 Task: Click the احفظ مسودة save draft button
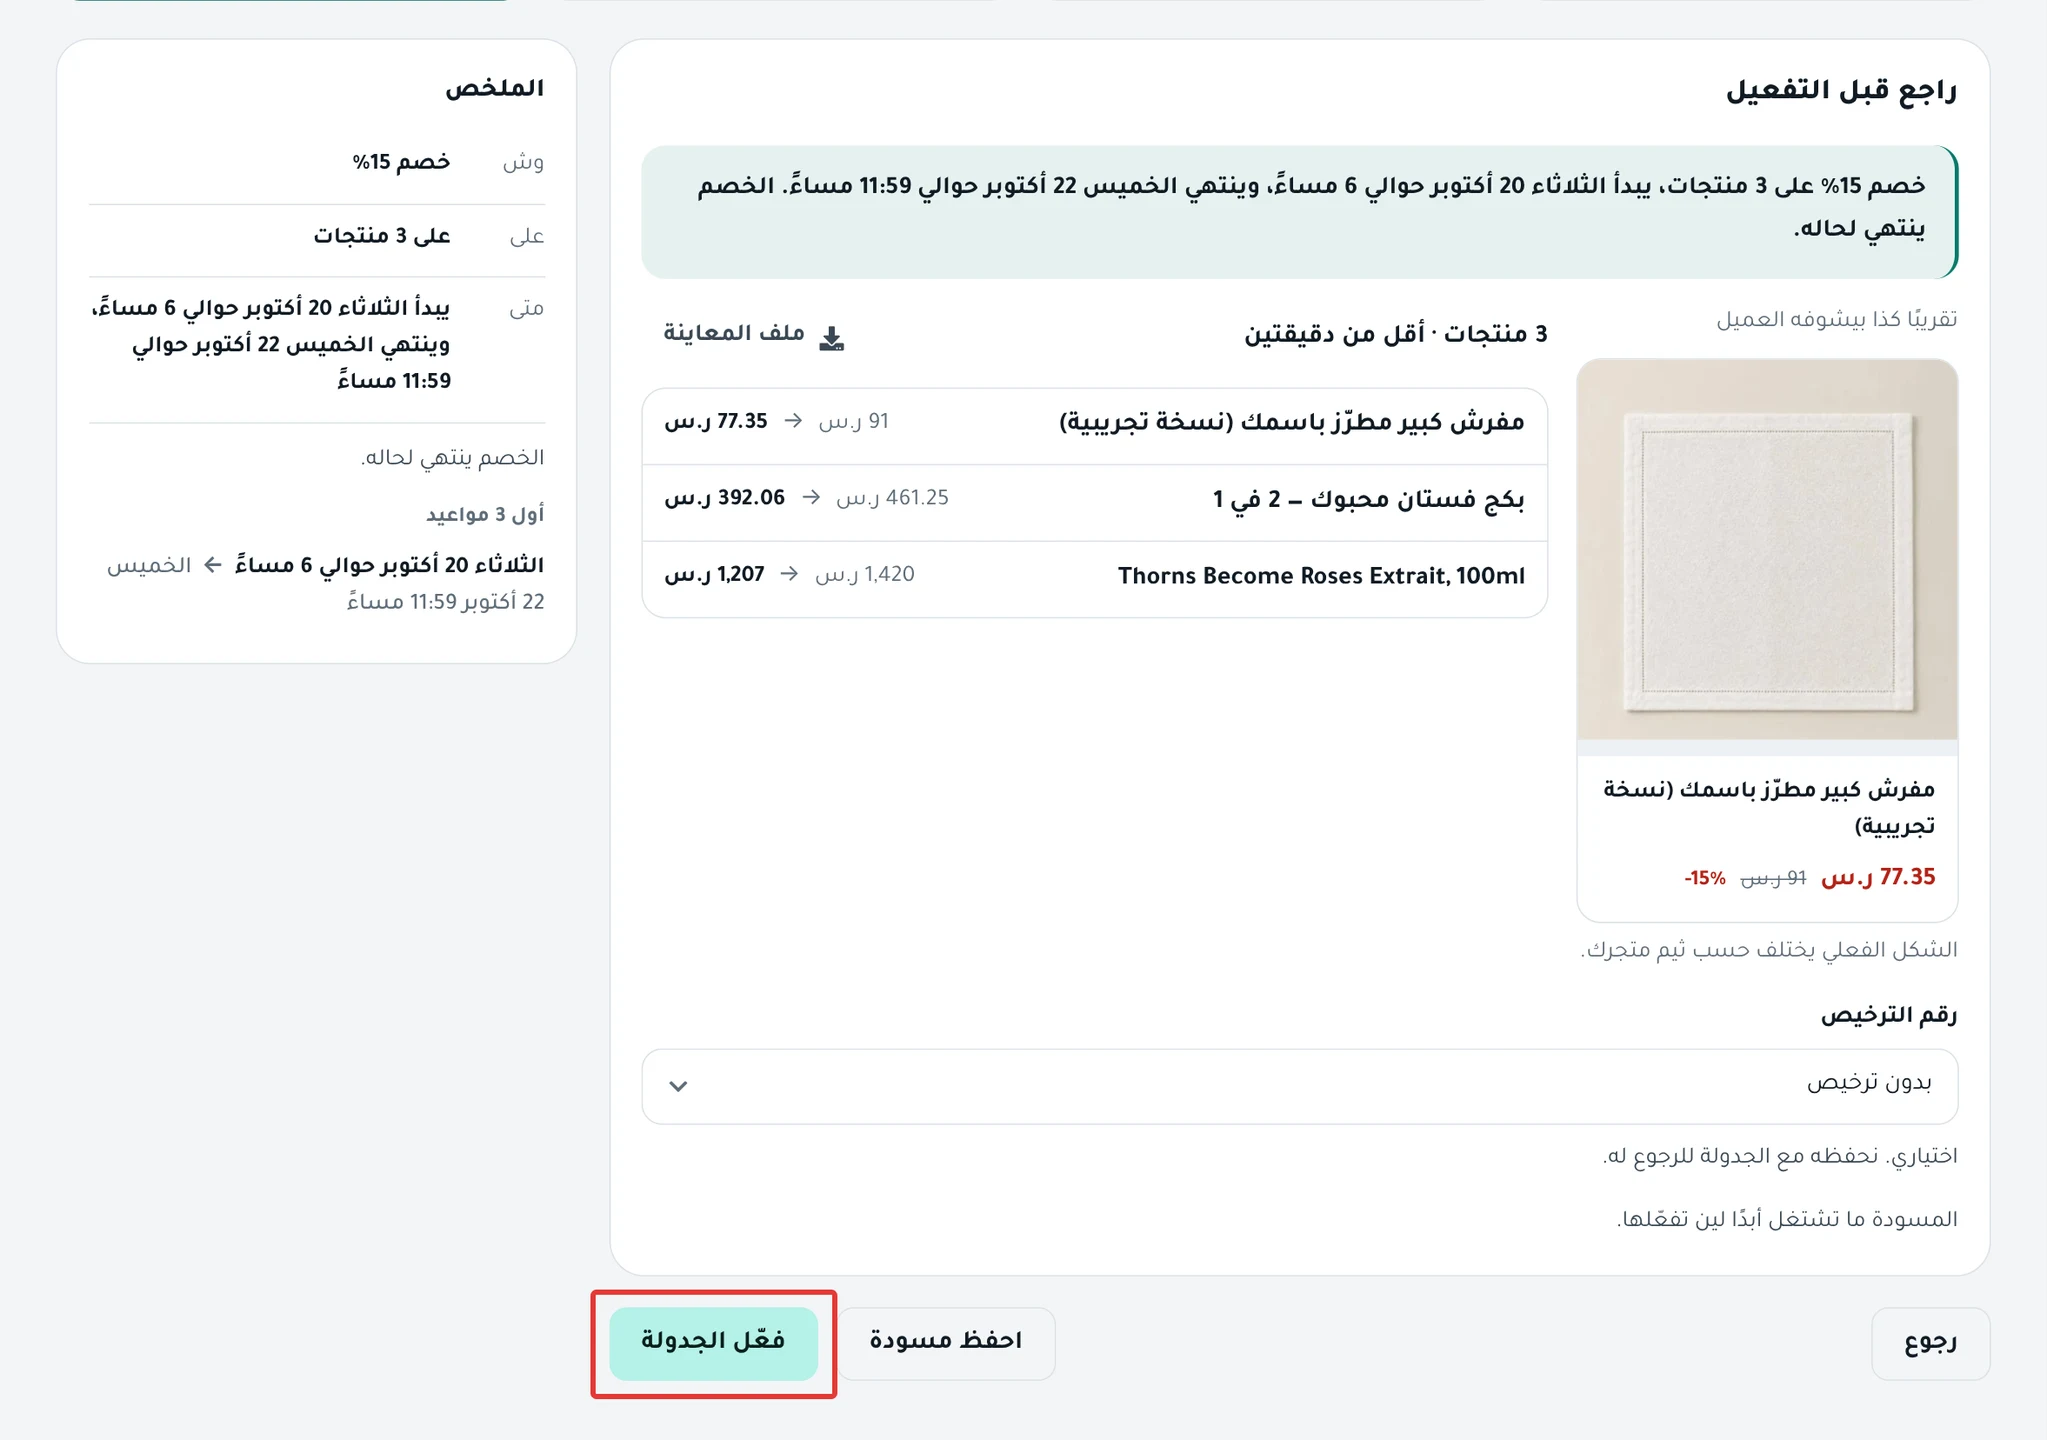coord(945,1343)
